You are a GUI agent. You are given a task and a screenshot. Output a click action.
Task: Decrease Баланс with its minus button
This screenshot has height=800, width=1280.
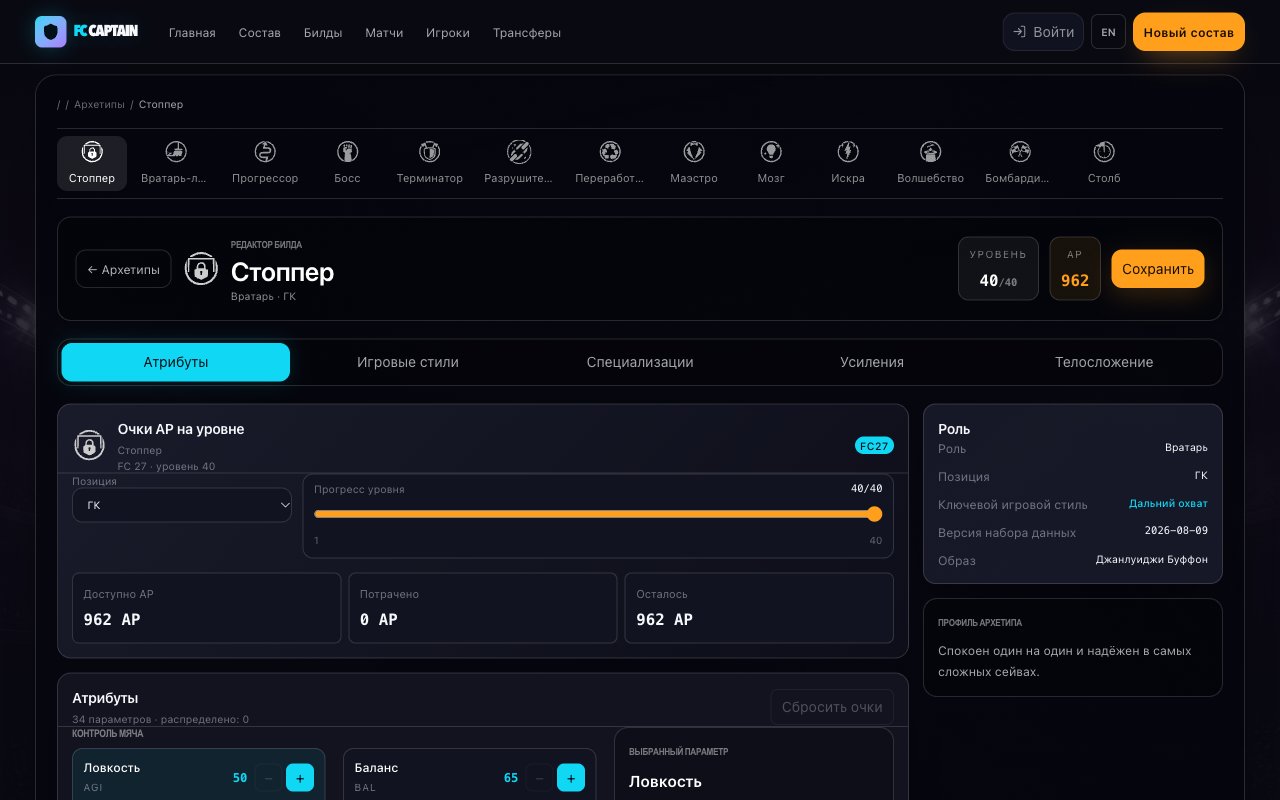(540, 777)
